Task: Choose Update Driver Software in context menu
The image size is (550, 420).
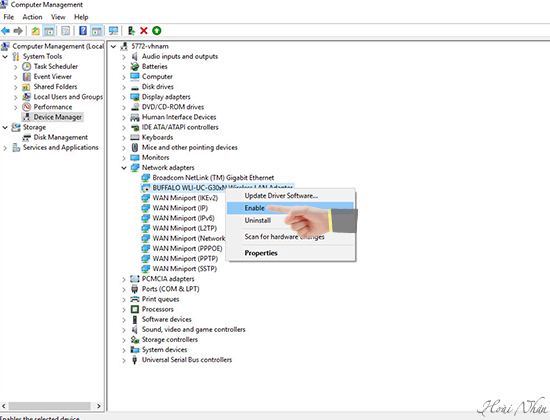Action: (281, 196)
